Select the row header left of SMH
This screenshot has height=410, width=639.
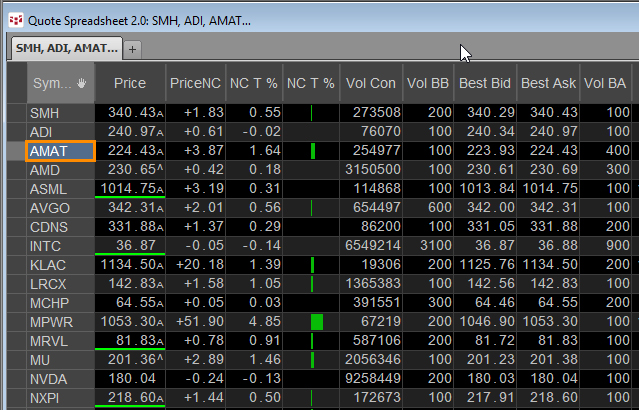pos(15,113)
